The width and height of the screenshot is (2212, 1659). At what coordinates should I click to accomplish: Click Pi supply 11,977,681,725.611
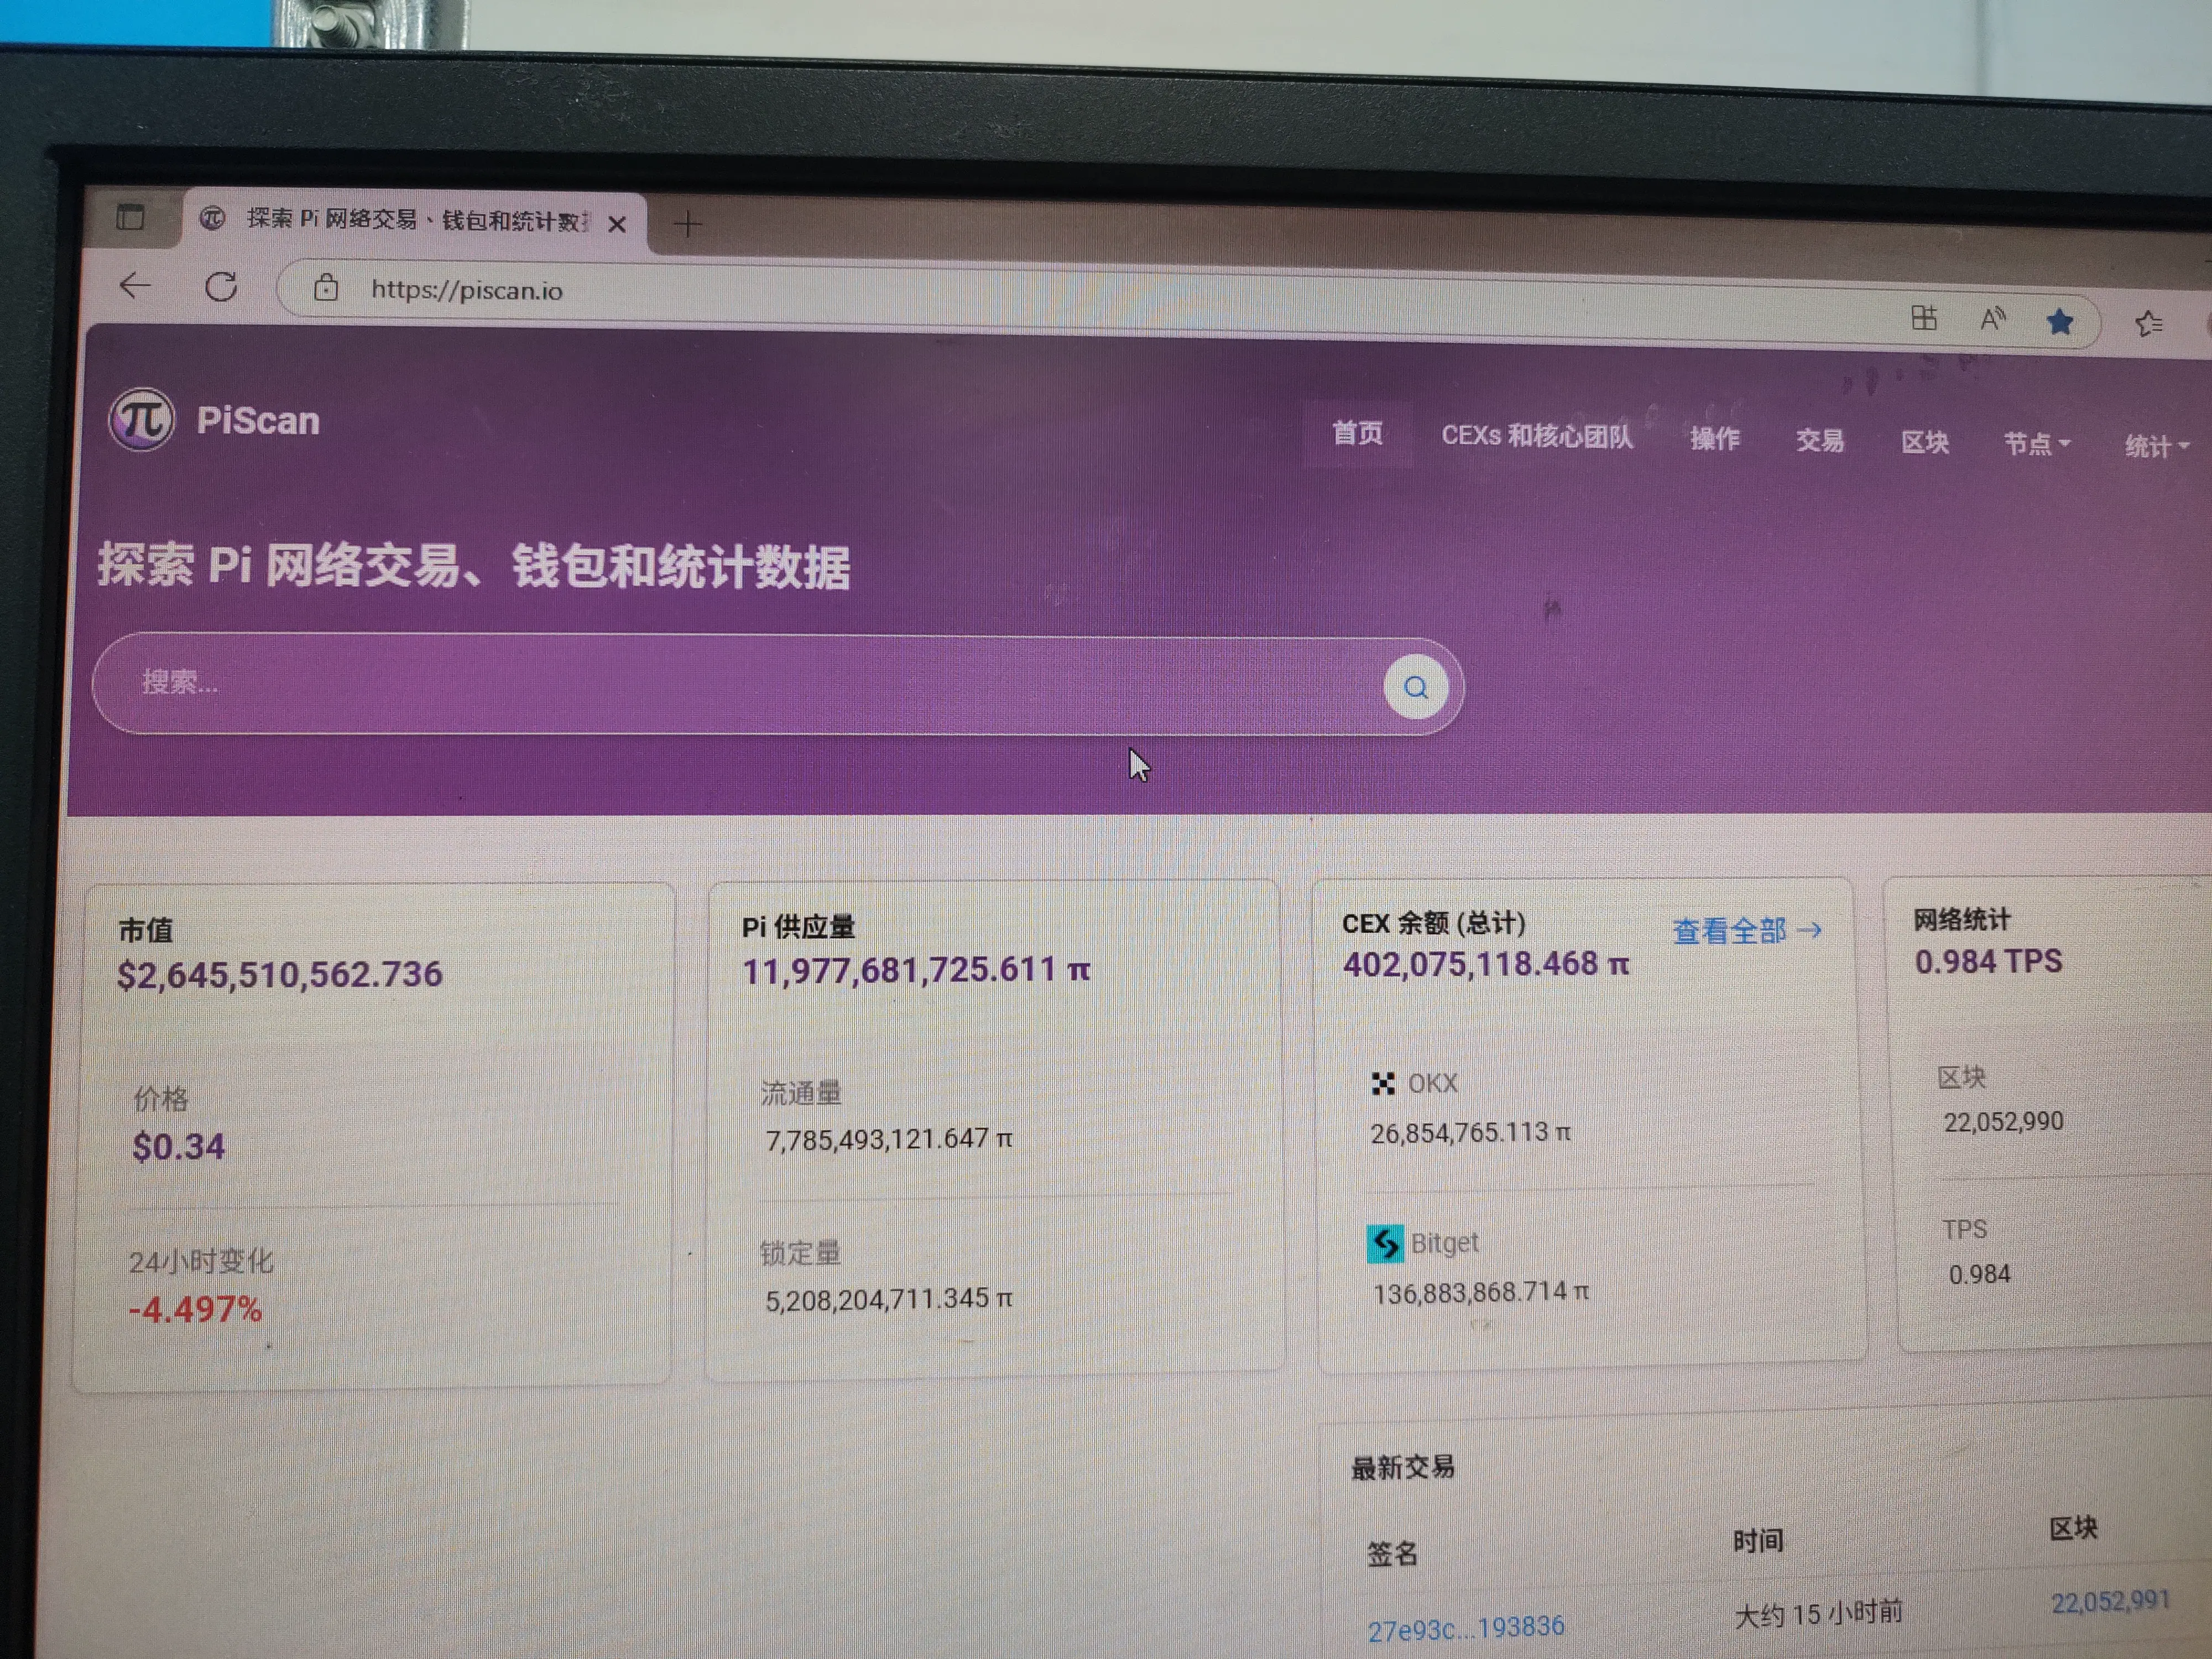(916, 970)
